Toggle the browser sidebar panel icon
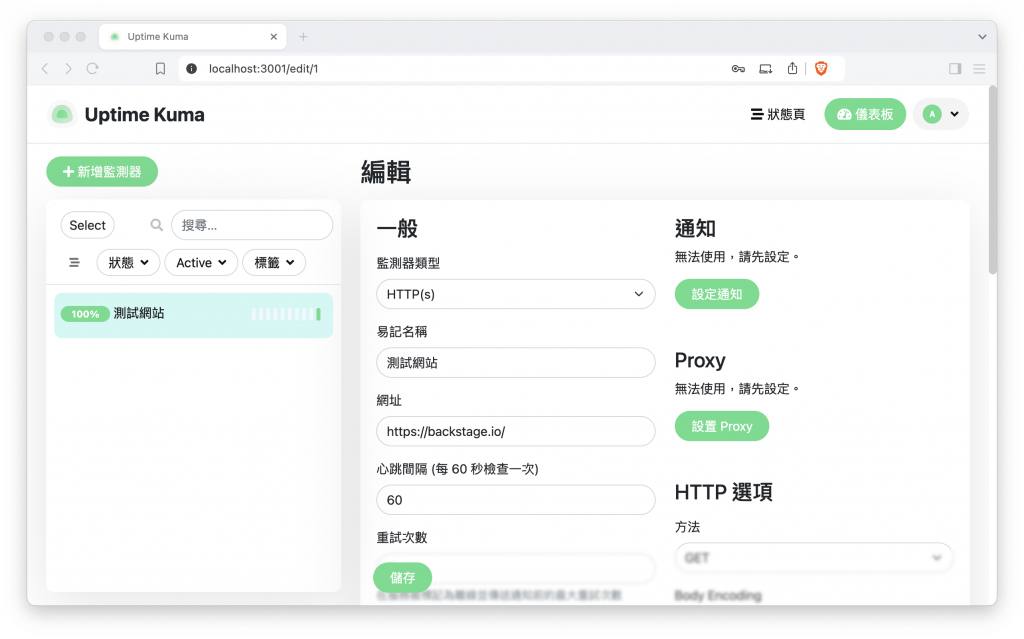Image resolution: width=1024 pixels, height=639 pixels. 955,69
